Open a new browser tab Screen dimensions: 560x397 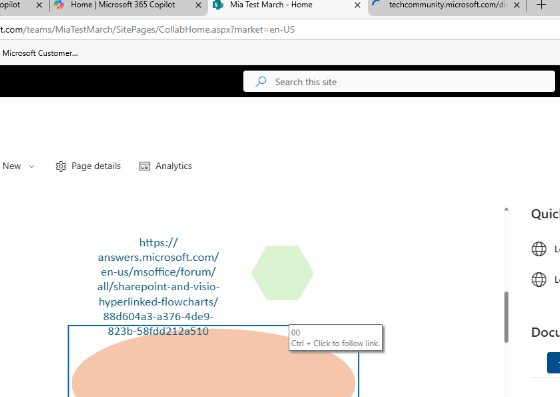pyautogui.click(x=541, y=5)
